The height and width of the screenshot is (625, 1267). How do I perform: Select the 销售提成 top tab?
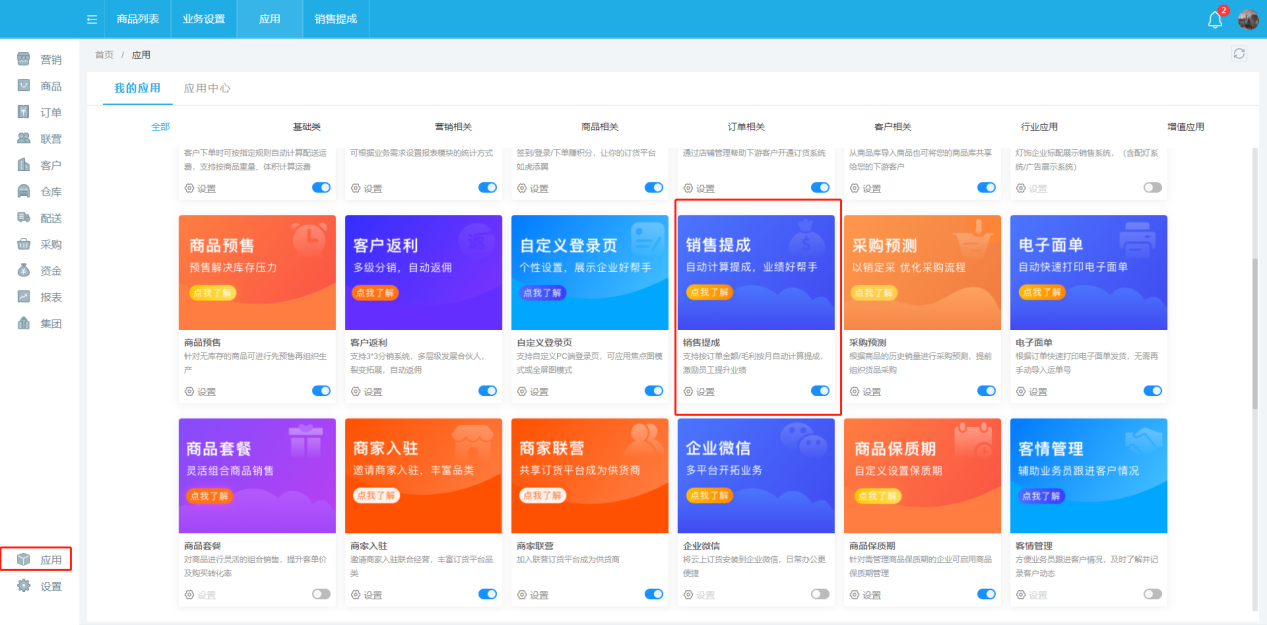pyautogui.click(x=335, y=19)
